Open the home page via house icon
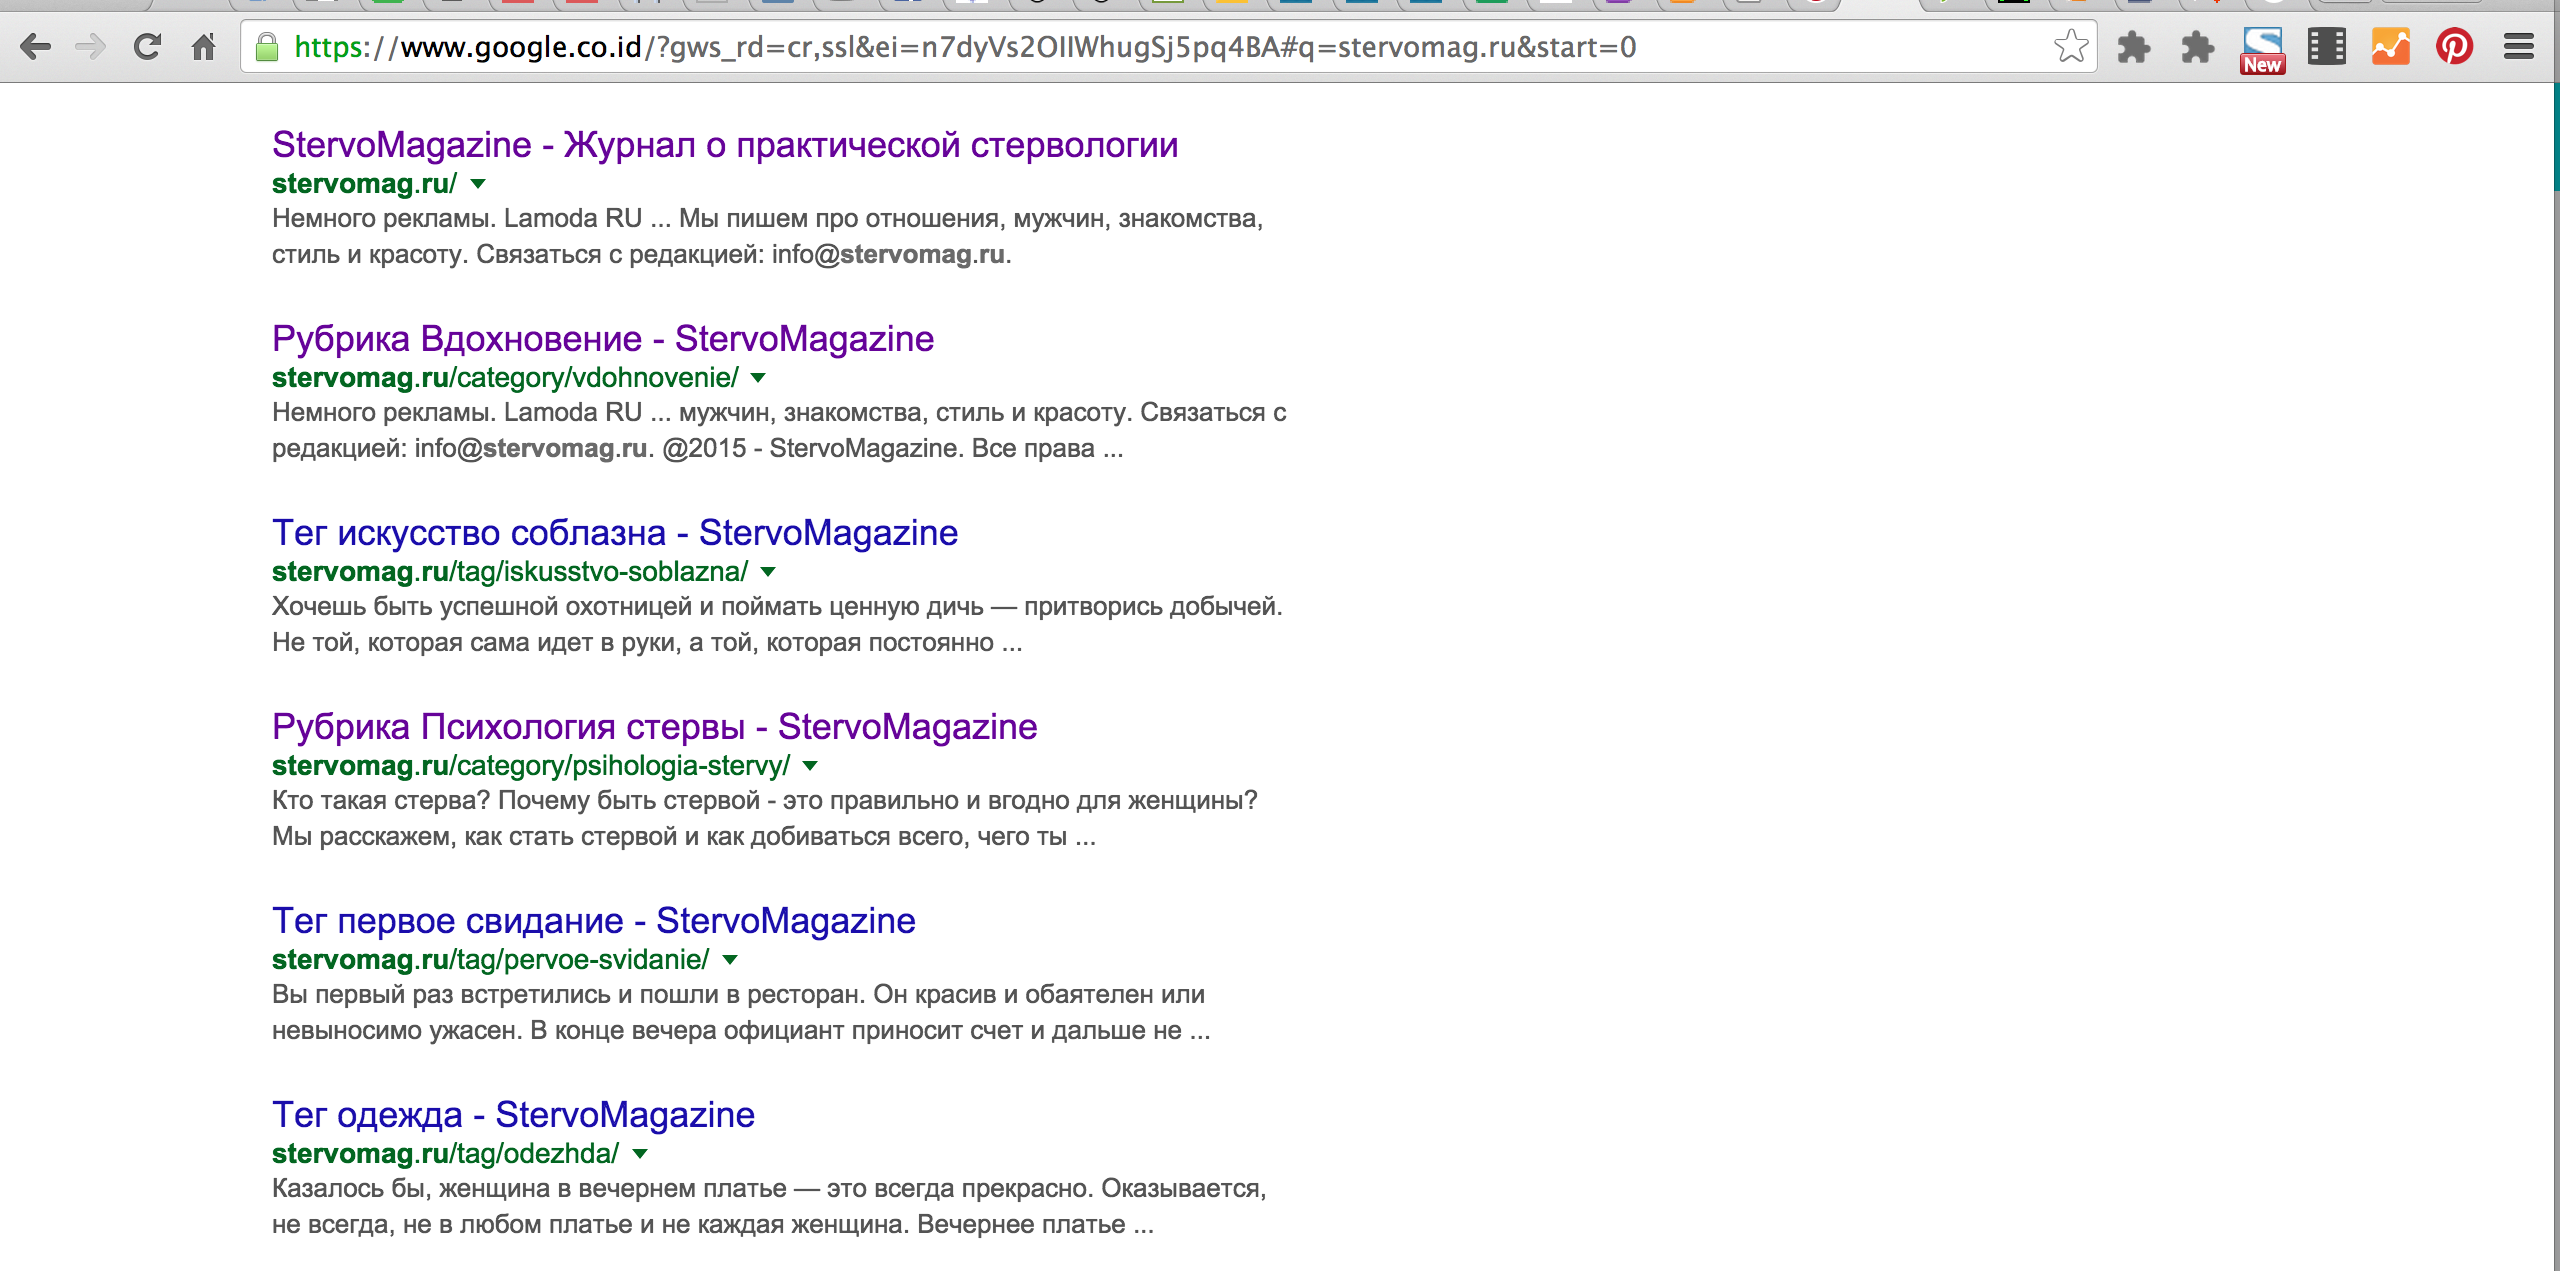 coord(204,47)
